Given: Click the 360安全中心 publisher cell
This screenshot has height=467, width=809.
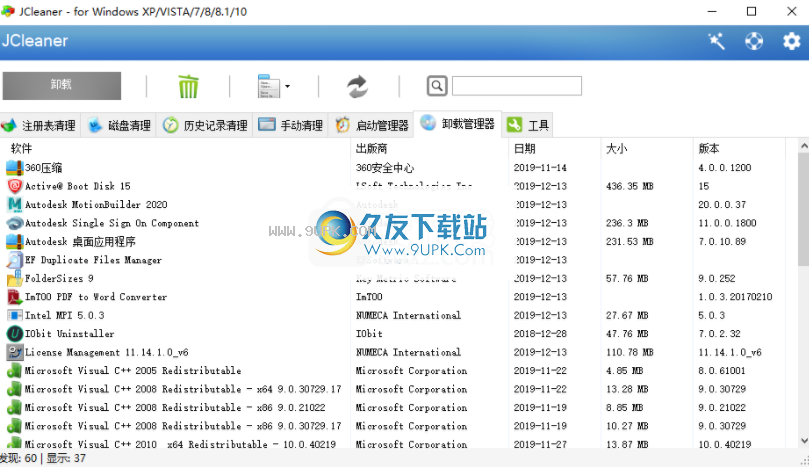Looking at the screenshot, I should (385, 168).
